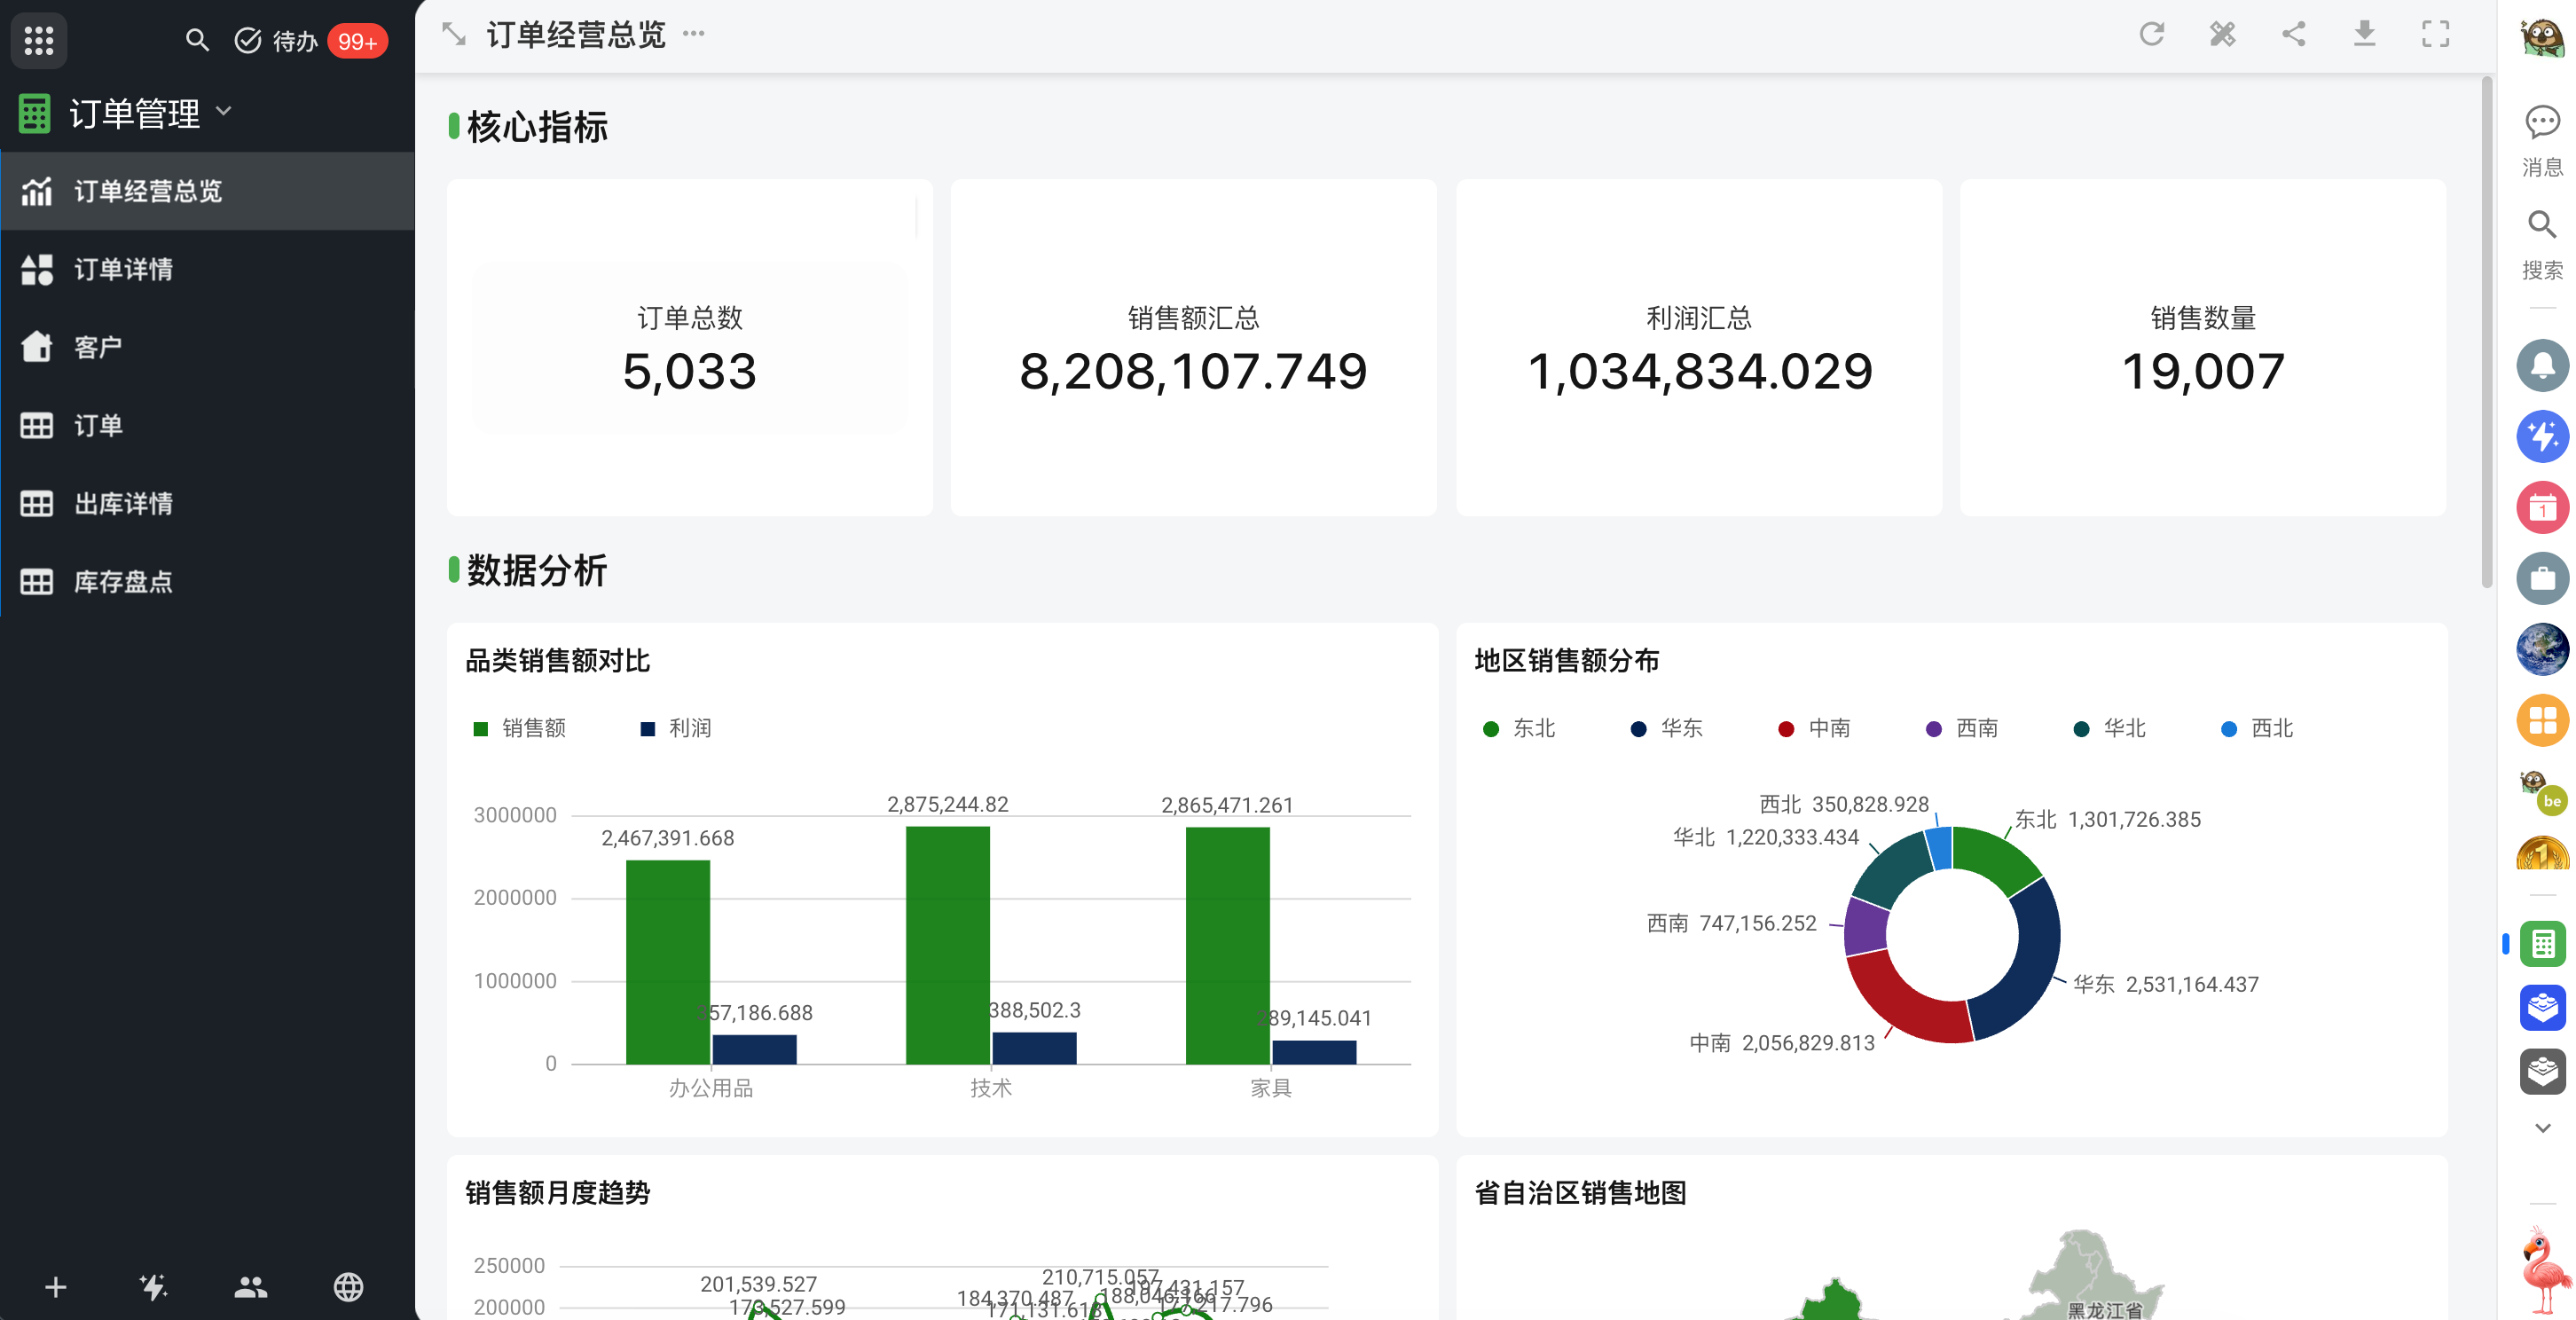Click the 销售数量 value 19,007

click(2203, 371)
